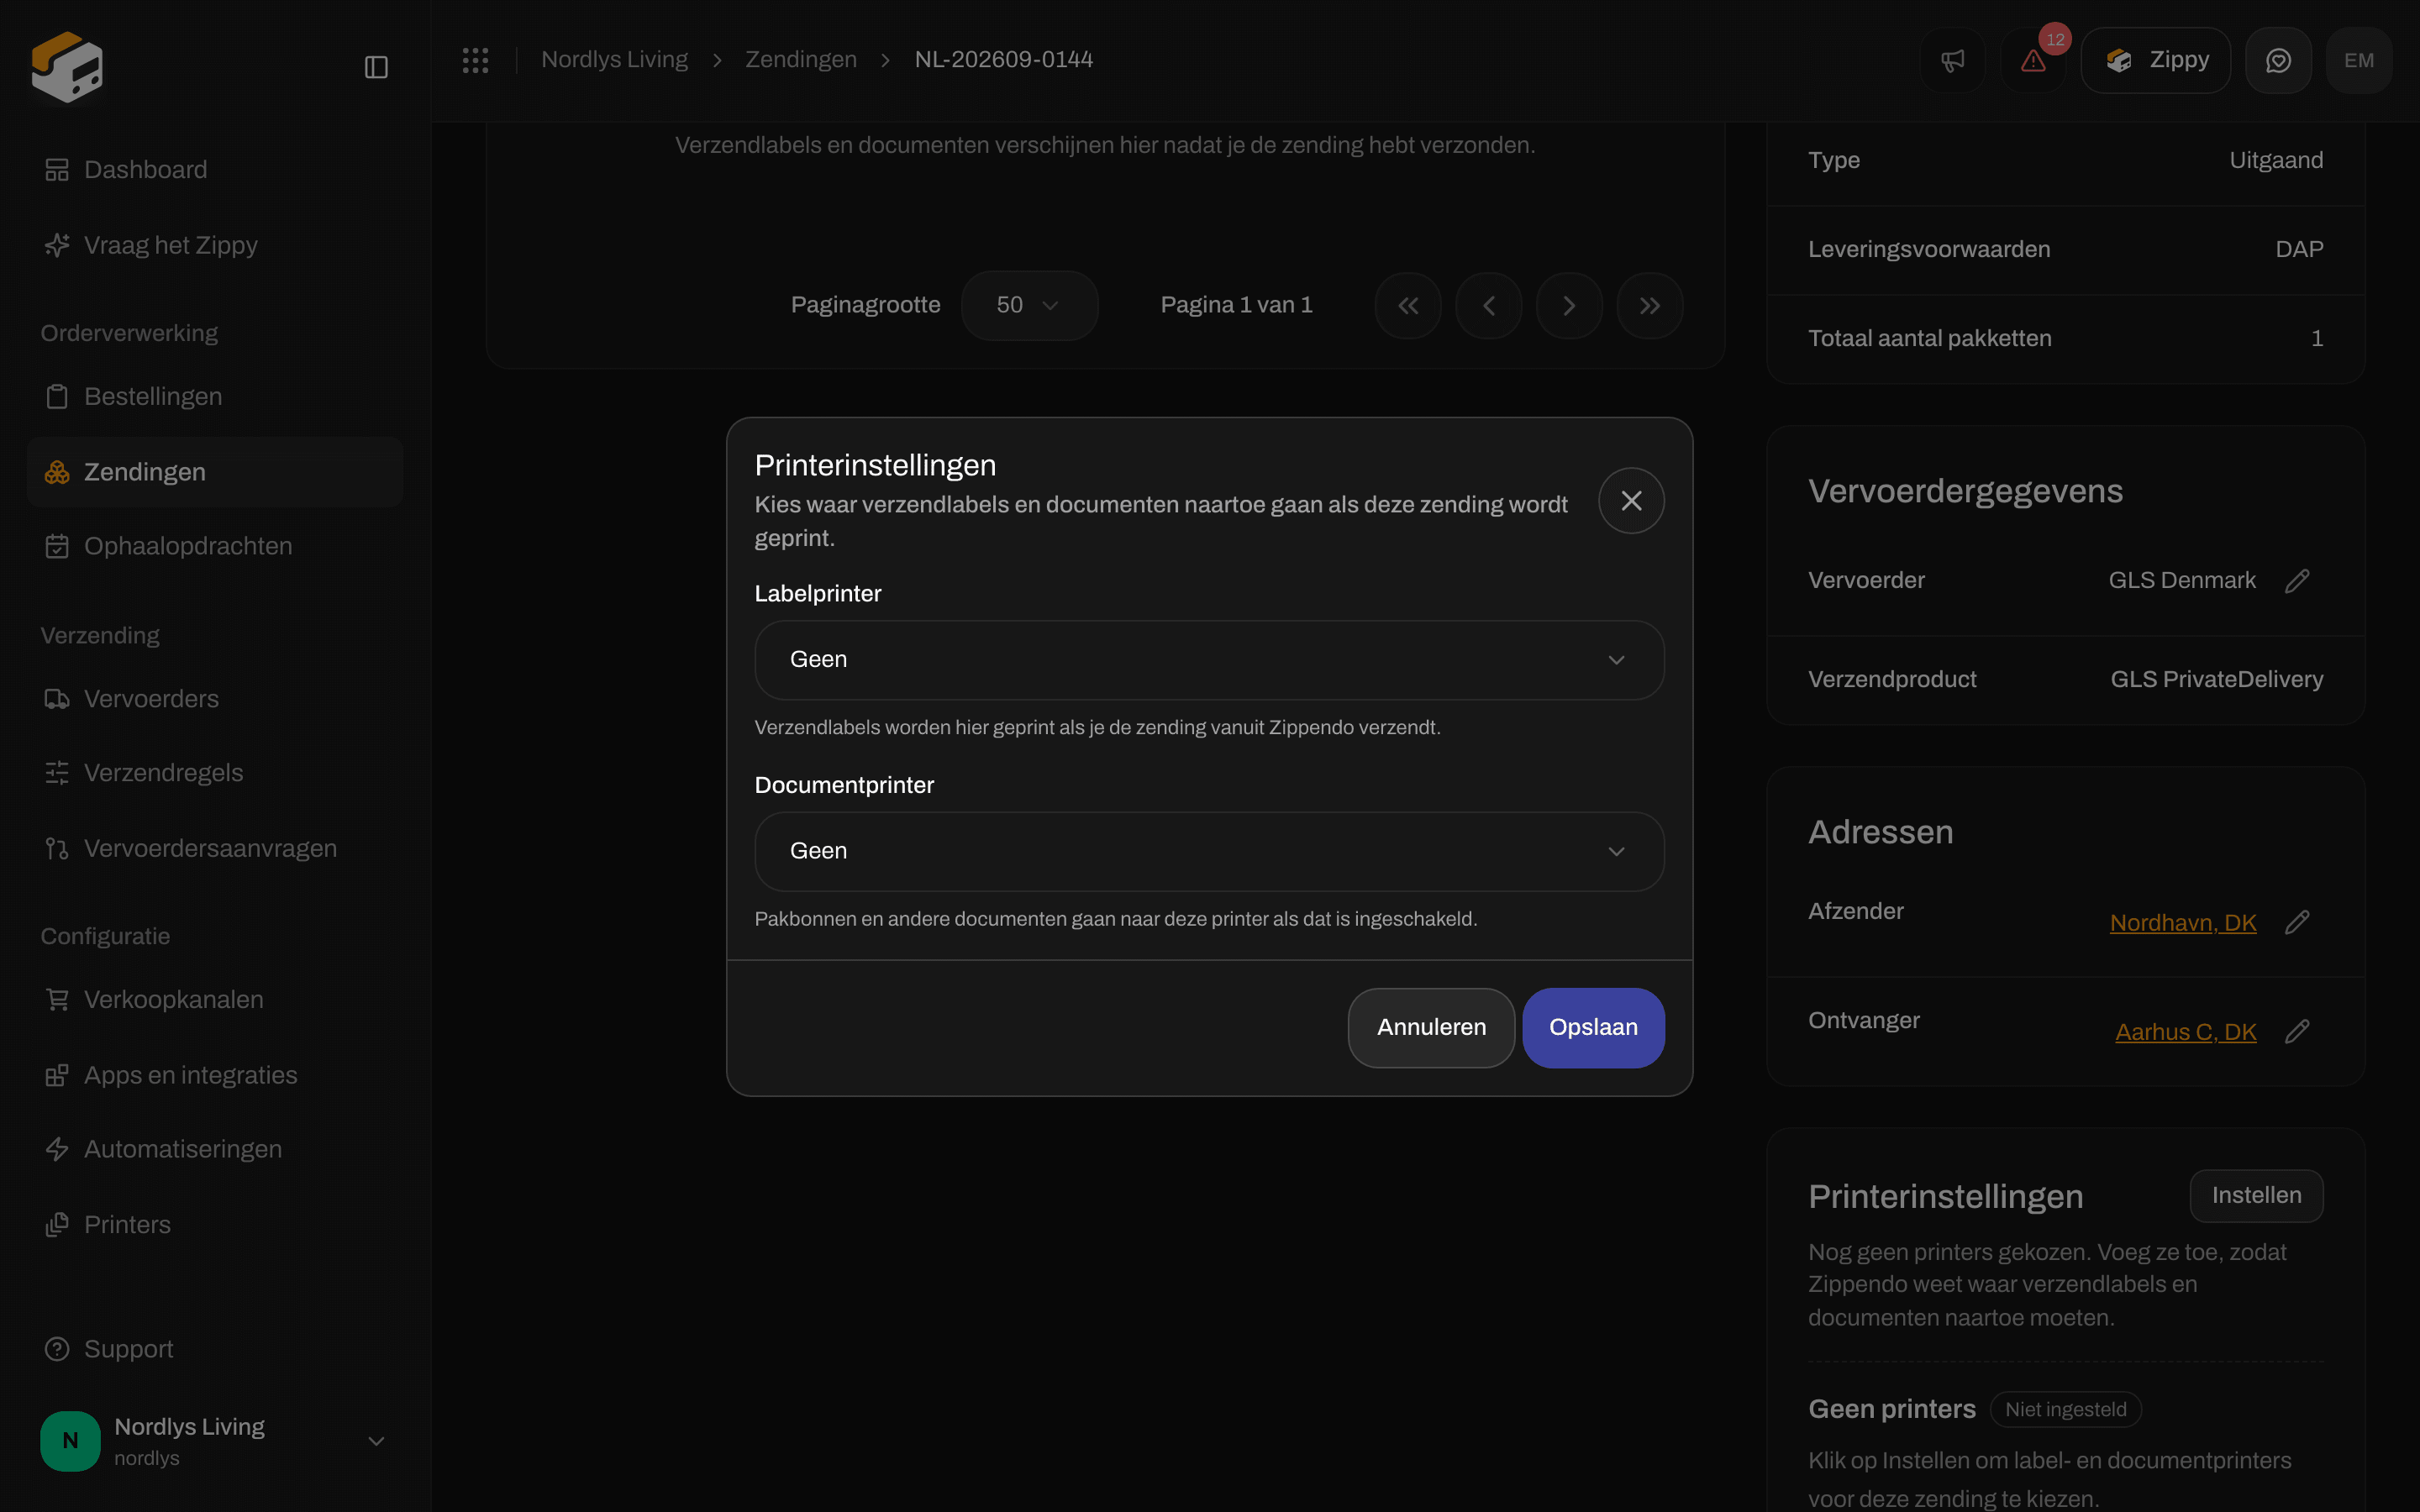Image resolution: width=2420 pixels, height=1512 pixels.
Task: Open Support in sidebar
Action: [x=214, y=1349]
